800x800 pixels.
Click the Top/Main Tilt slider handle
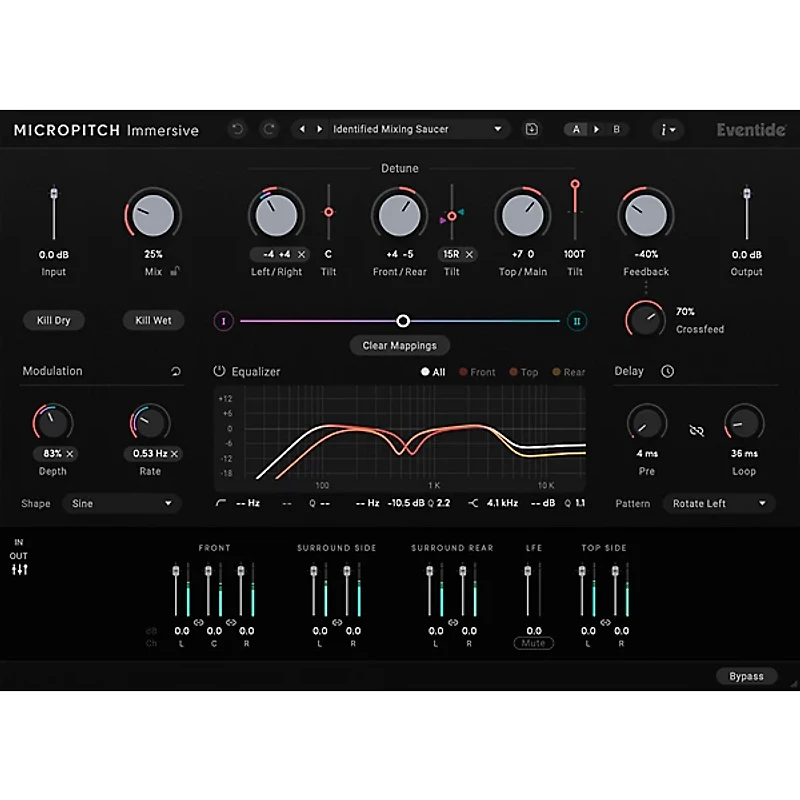tap(575, 184)
